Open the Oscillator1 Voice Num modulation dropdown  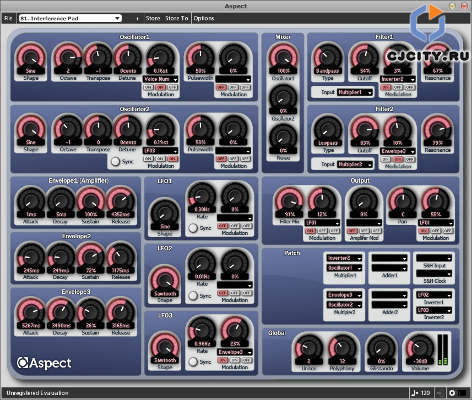161,79
